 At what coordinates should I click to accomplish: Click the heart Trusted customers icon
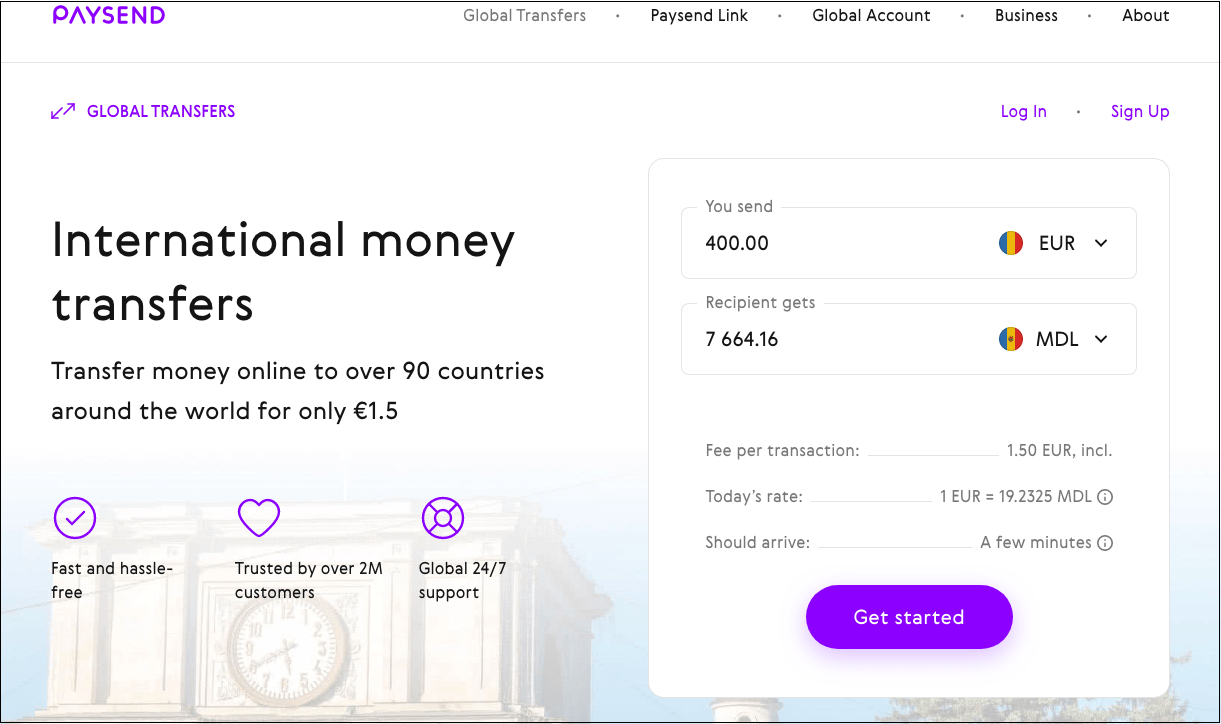(259, 518)
